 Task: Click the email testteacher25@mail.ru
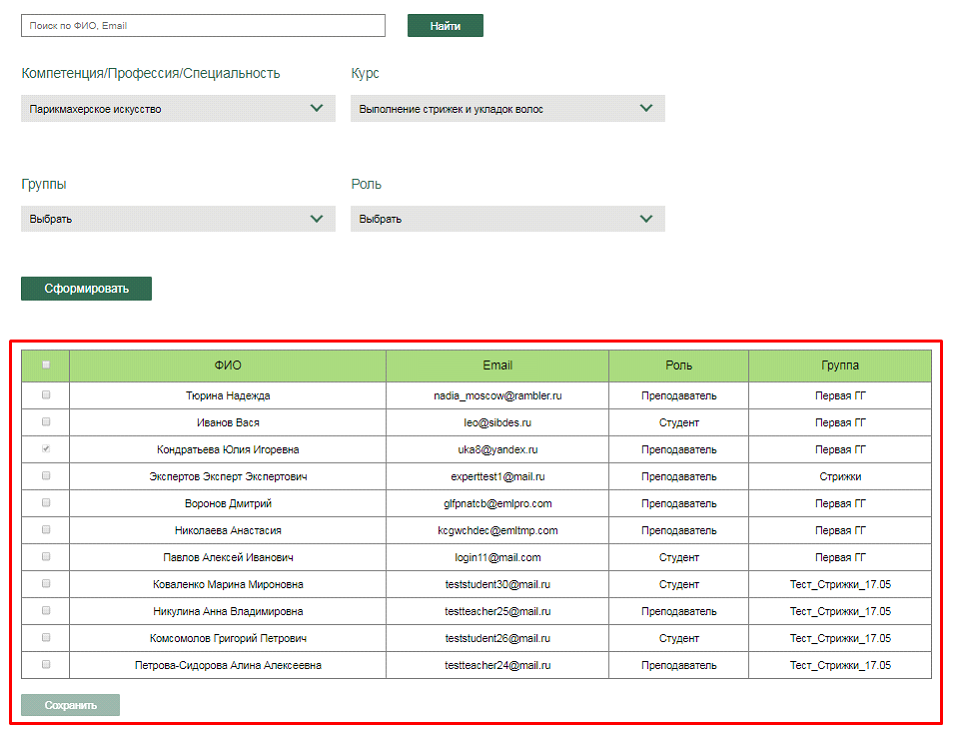[497, 611]
